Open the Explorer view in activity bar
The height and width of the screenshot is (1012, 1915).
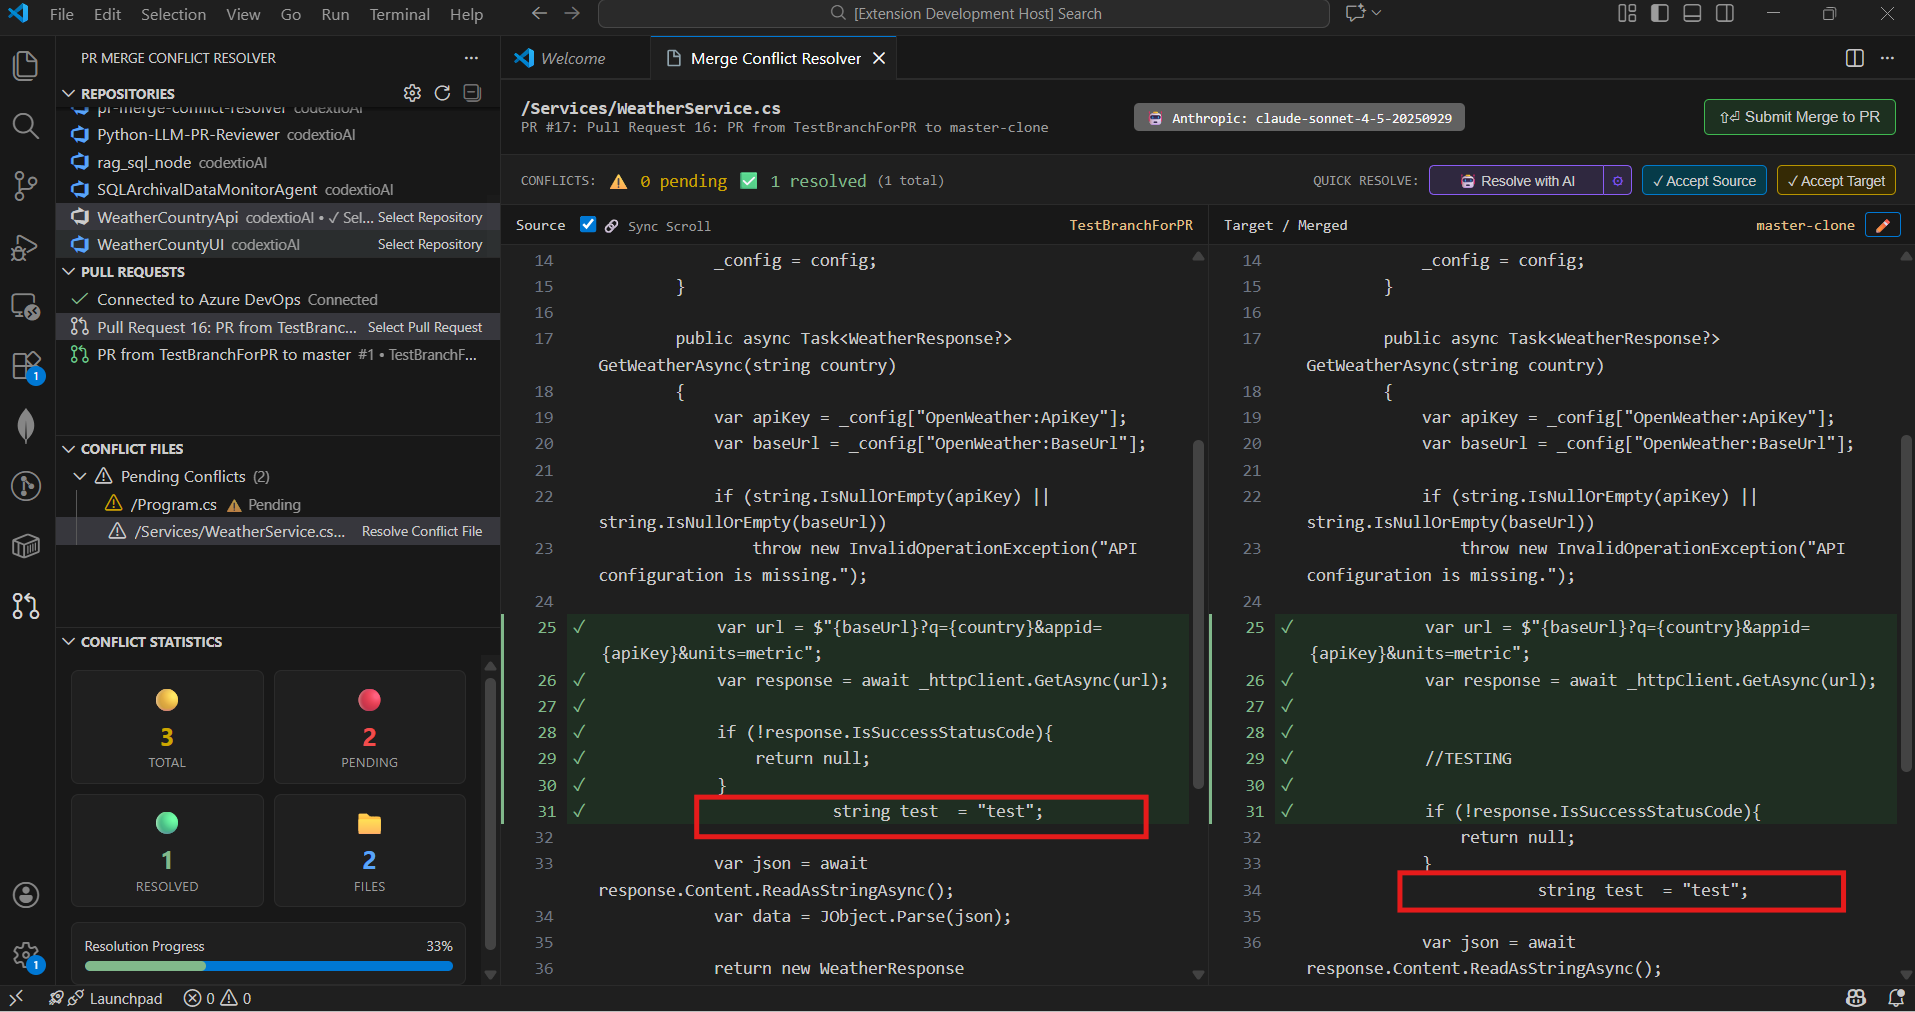point(25,66)
